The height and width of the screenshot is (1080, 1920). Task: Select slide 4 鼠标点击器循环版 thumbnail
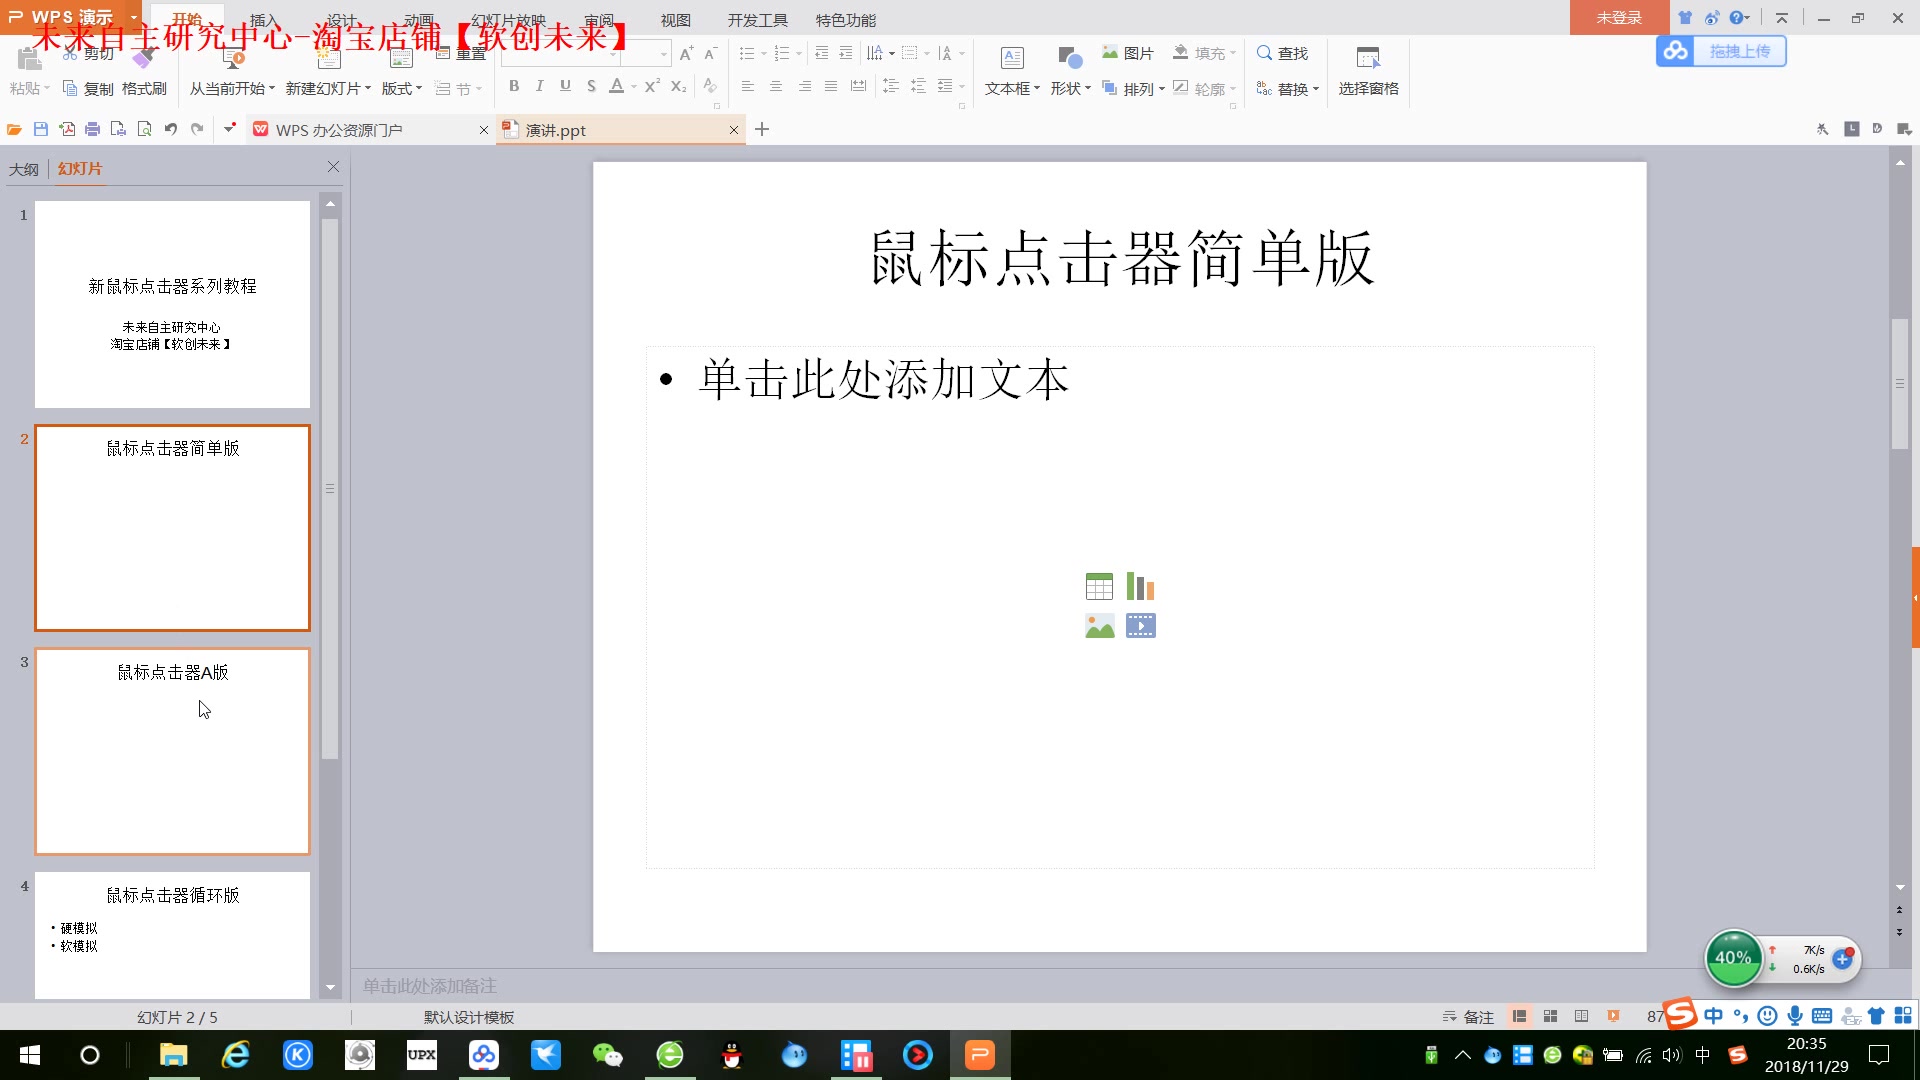click(x=172, y=935)
